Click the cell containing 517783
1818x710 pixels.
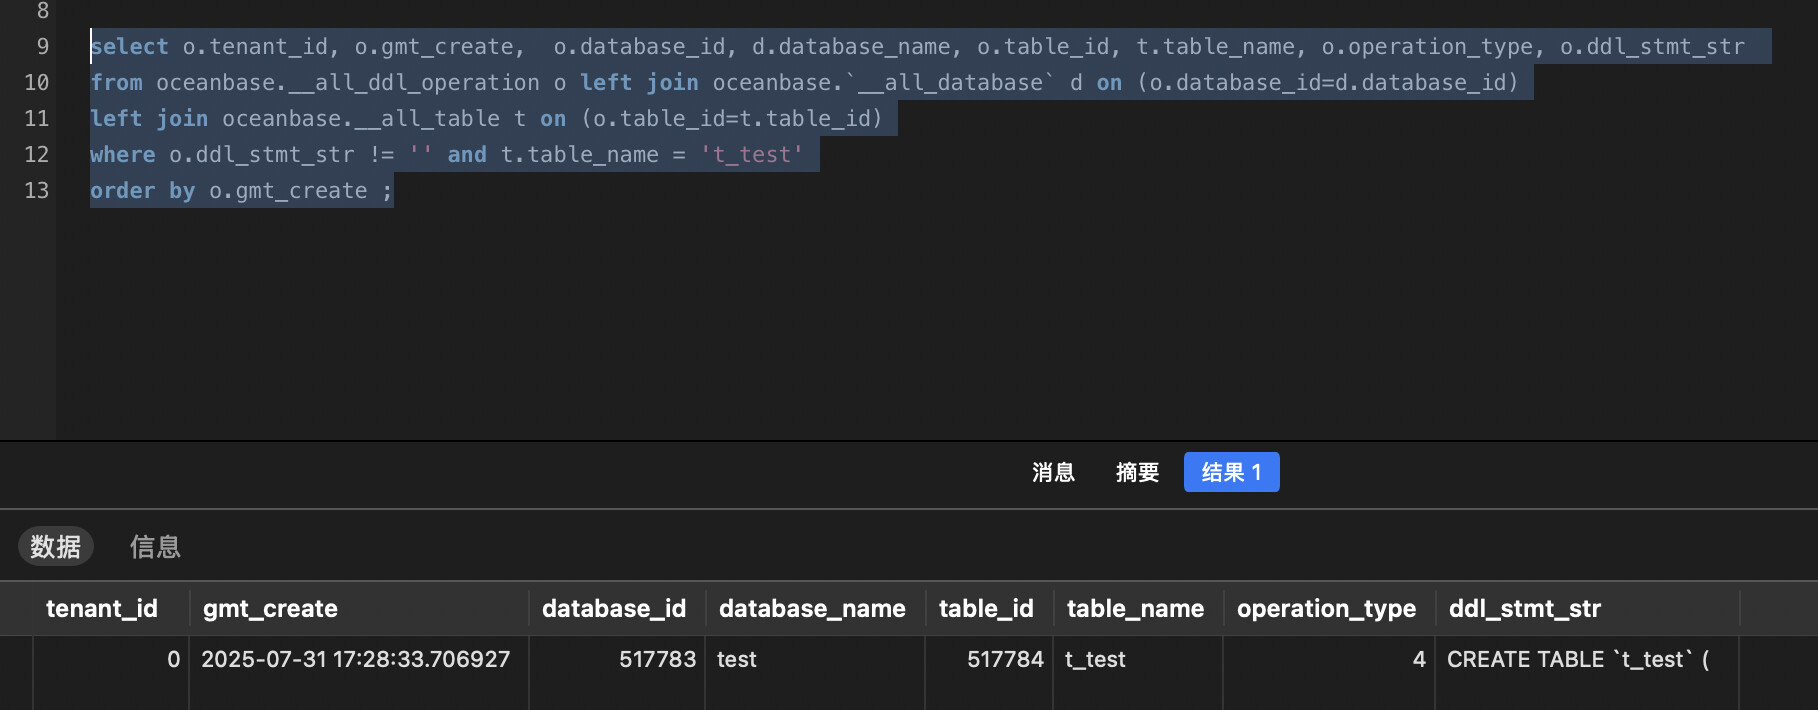[x=656, y=660]
